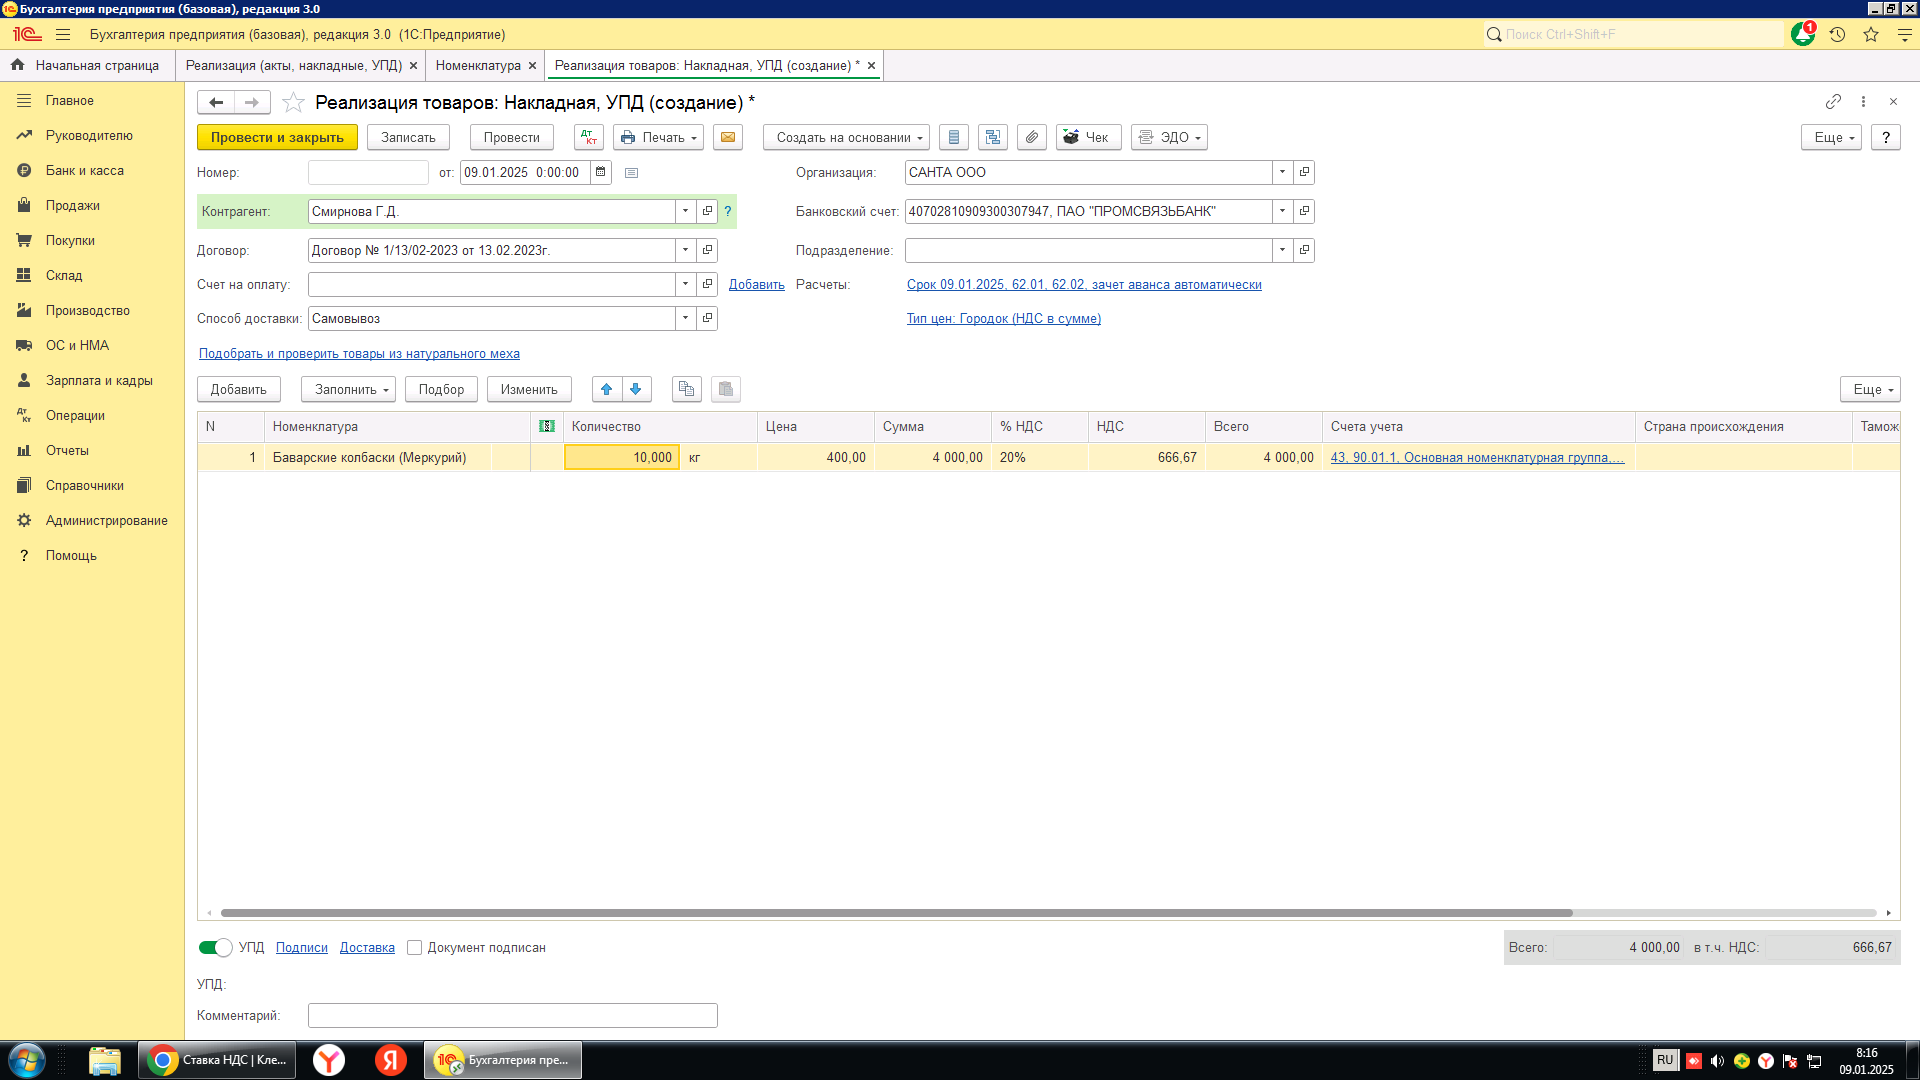Open Контрагент card with open-form icon
The width and height of the screenshot is (1920, 1080).
pyautogui.click(x=707, y=211)
